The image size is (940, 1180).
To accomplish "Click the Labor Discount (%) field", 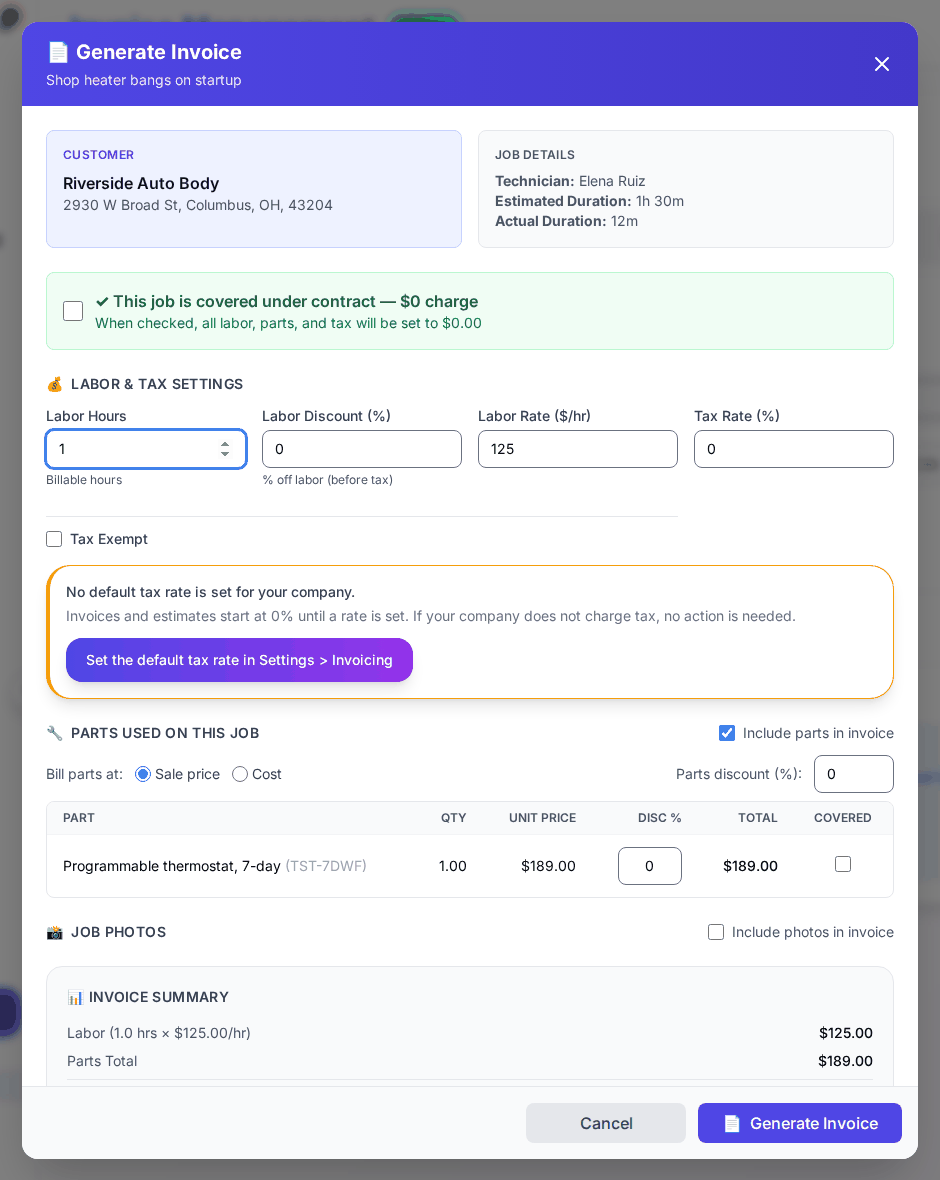I will (362, 449).
